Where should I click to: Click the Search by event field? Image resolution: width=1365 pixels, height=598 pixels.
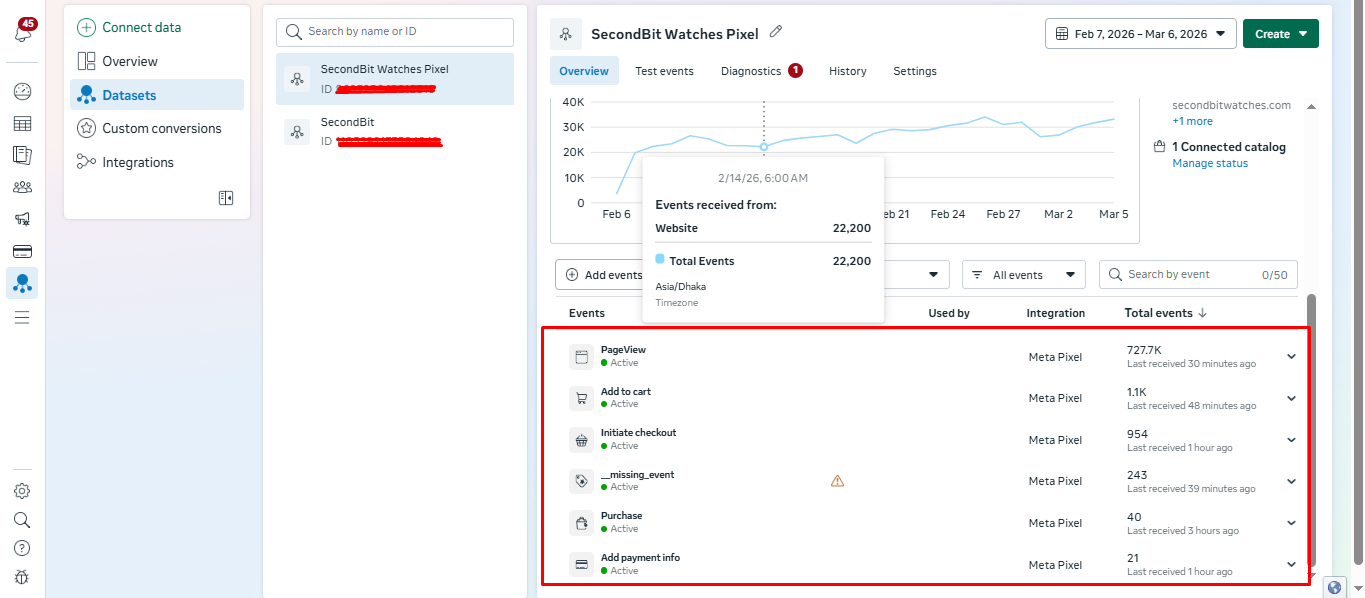tap(1190, 274)
